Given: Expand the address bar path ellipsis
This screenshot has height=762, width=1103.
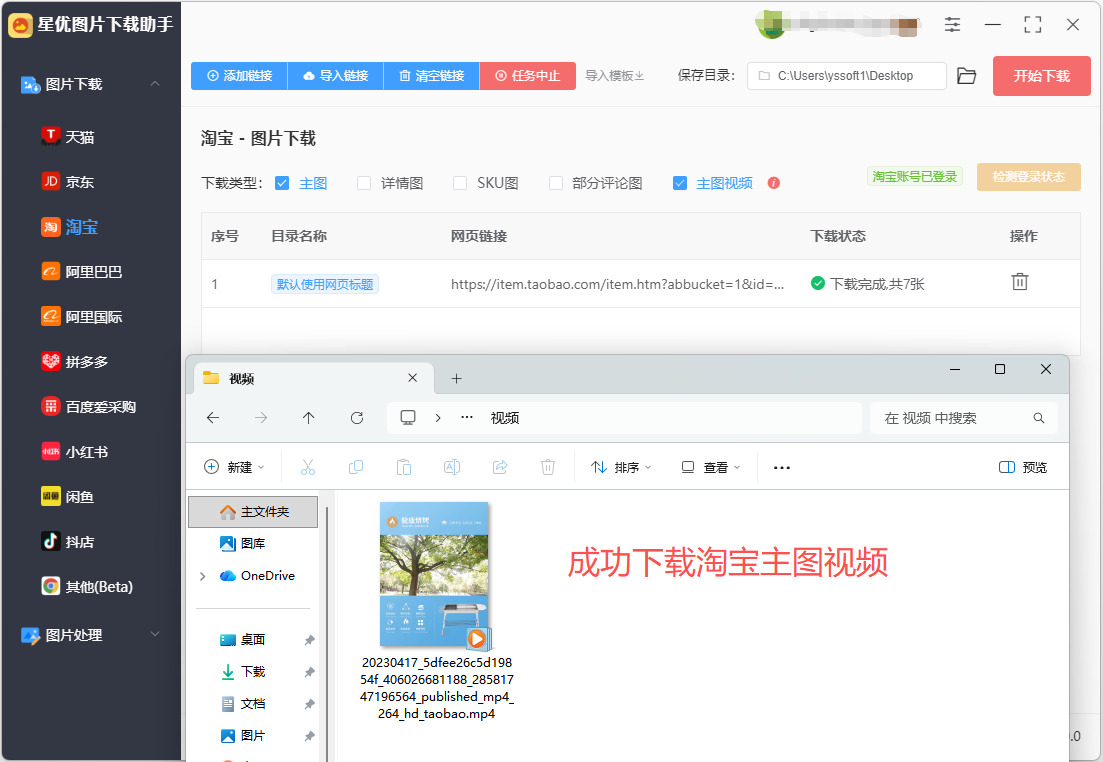Looking at the screenshot, I should click(466, 417).
